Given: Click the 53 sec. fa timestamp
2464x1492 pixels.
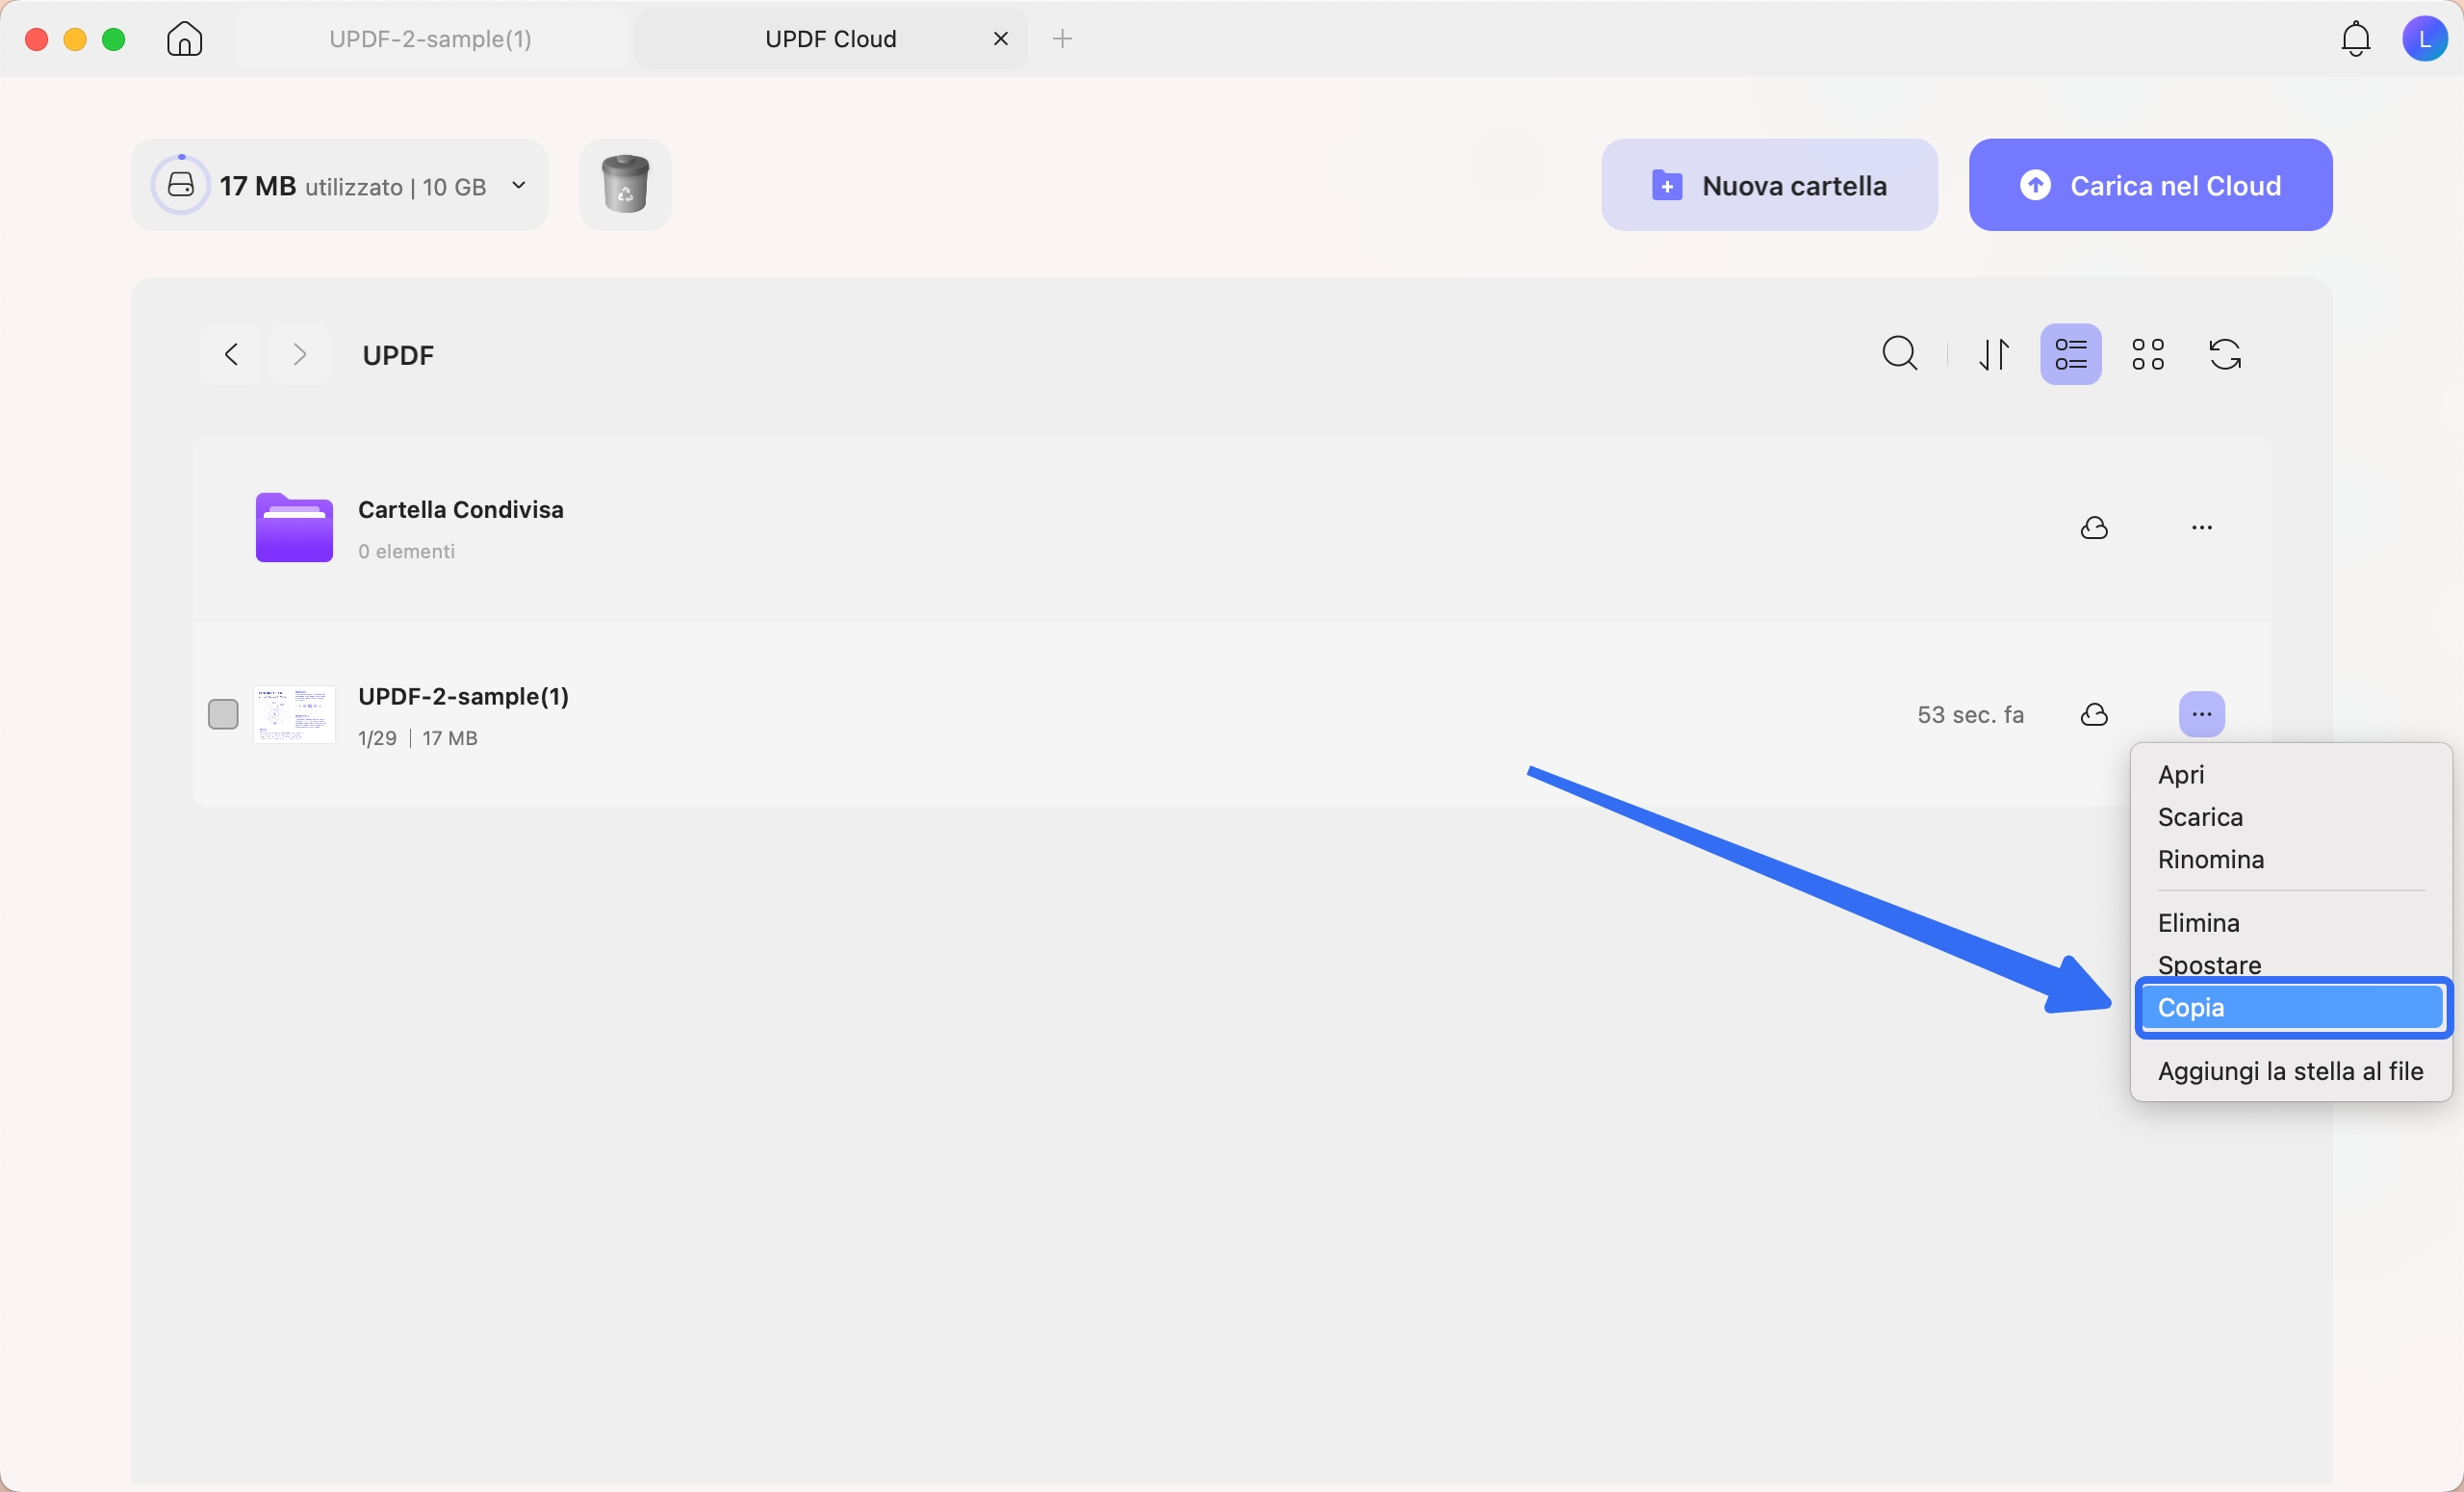Looking at the screenshot, I should click(x=1970, y=715).
